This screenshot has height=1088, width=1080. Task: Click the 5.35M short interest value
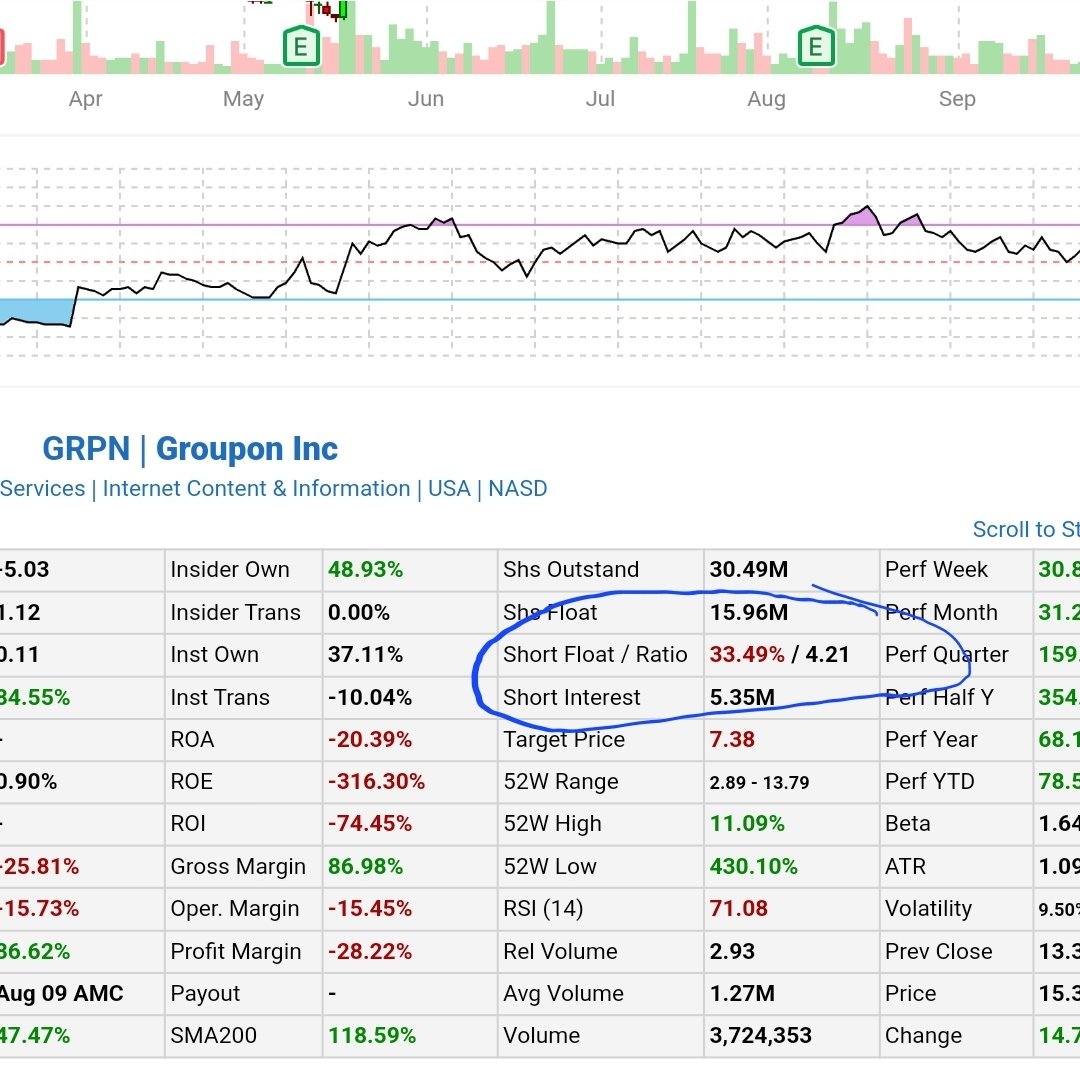coord(742,697)
